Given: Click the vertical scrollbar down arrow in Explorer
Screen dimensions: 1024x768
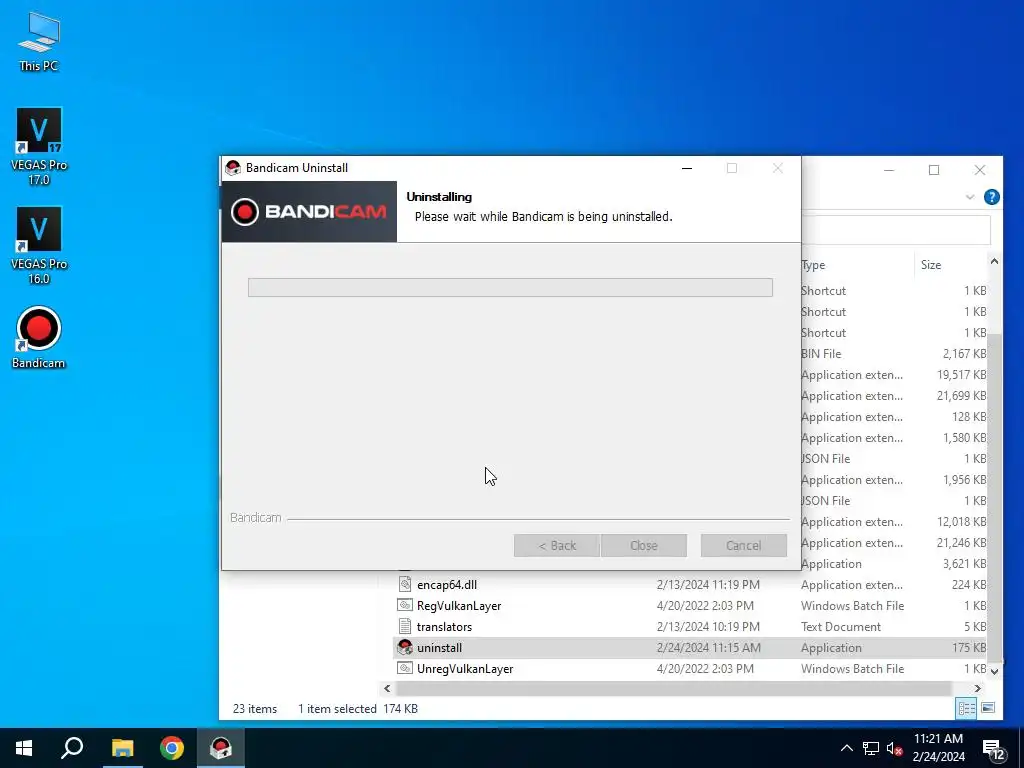Looking at the screenshot, I should pos(994,671).
